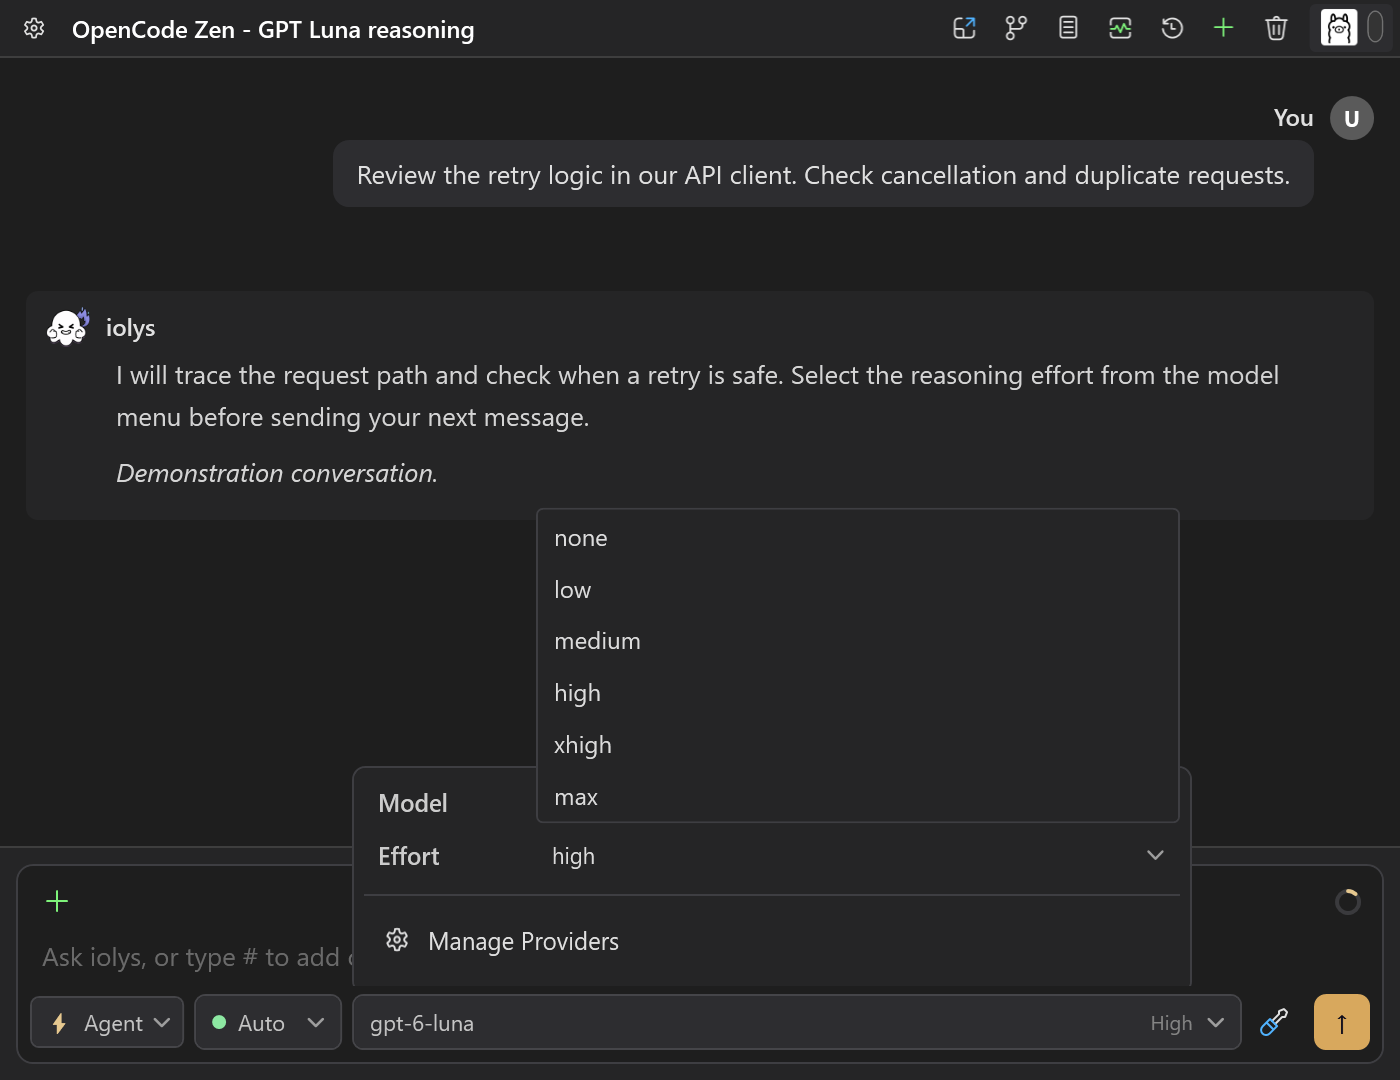This screenshot has height=1080, width=1400.
Task: Expand the Effort dropdown showing high
Action: coord(858,856)
